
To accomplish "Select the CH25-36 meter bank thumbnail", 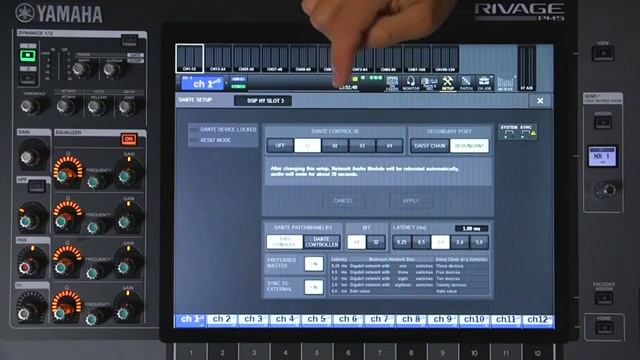I will pos(246,58).
